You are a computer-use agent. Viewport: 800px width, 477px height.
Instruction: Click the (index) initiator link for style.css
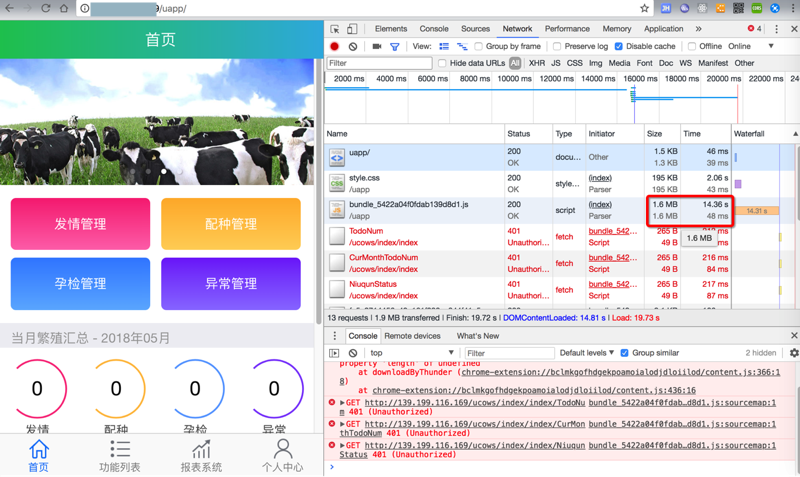point(600,178)
